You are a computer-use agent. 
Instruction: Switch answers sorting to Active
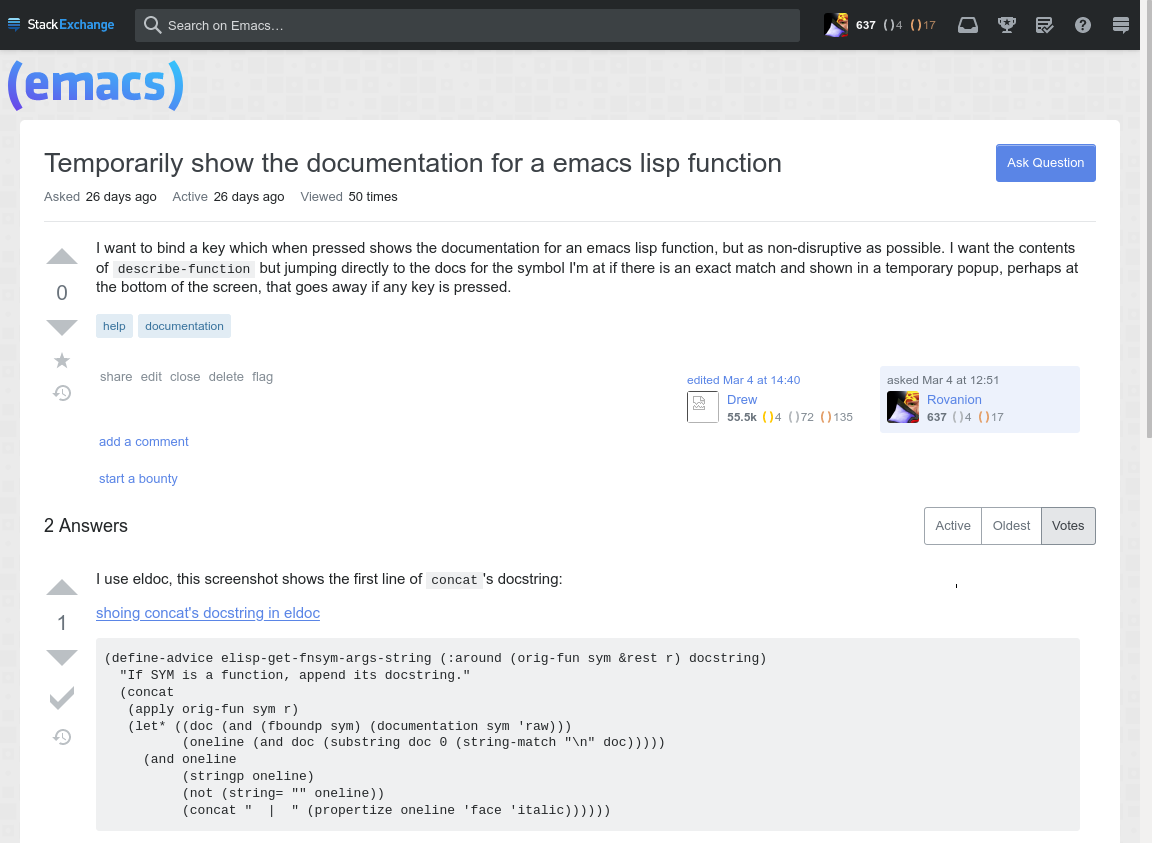click(x=952, y=525)
